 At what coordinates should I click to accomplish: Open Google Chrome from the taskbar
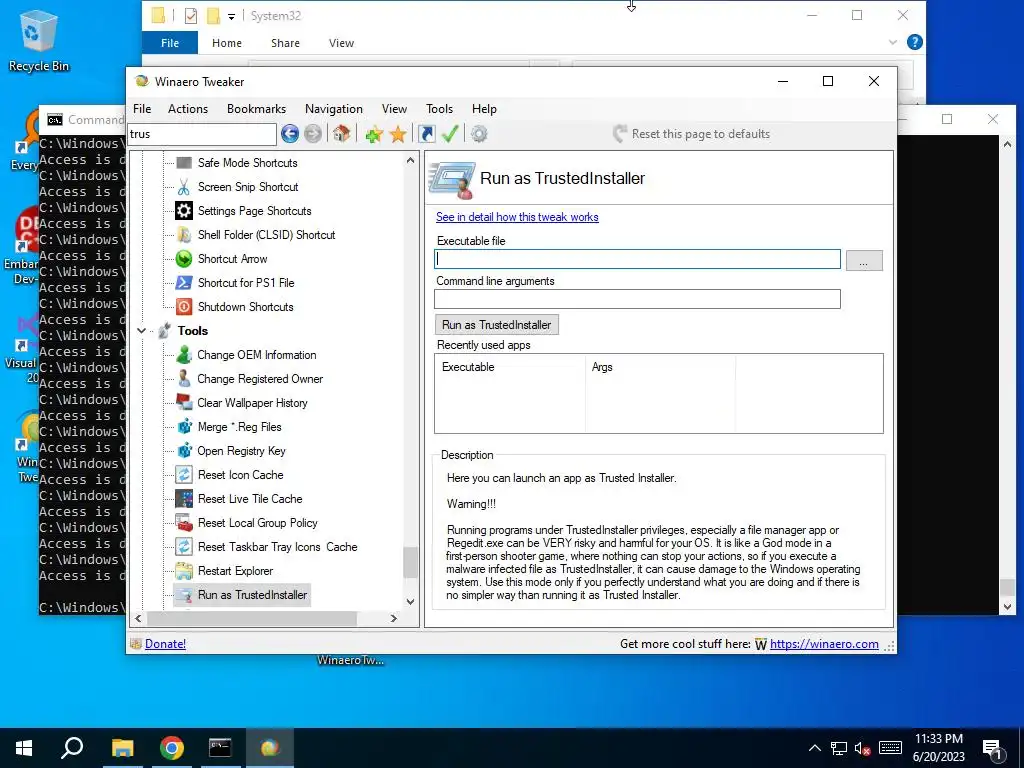[172, 748]
